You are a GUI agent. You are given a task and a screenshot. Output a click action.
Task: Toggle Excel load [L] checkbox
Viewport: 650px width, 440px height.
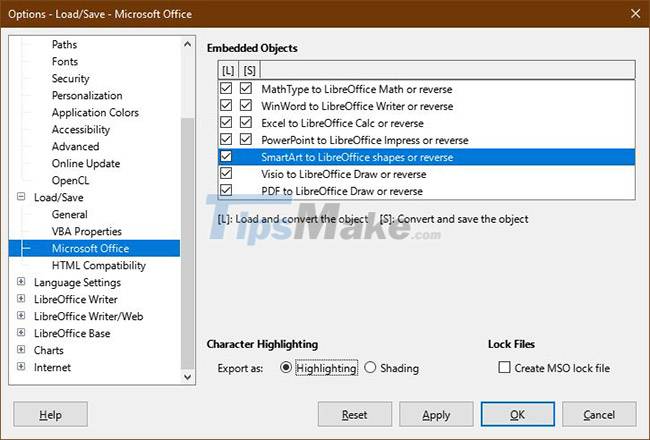[x=226, y=122]
